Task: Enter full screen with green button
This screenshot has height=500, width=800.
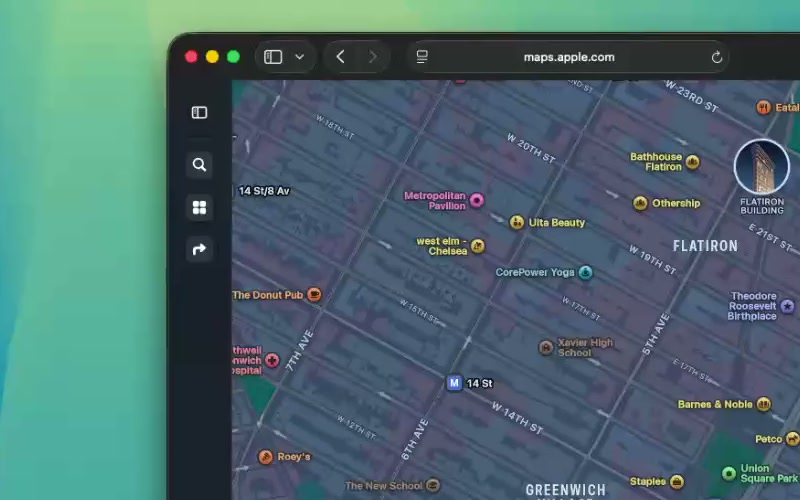Action: tap(233, 57)
